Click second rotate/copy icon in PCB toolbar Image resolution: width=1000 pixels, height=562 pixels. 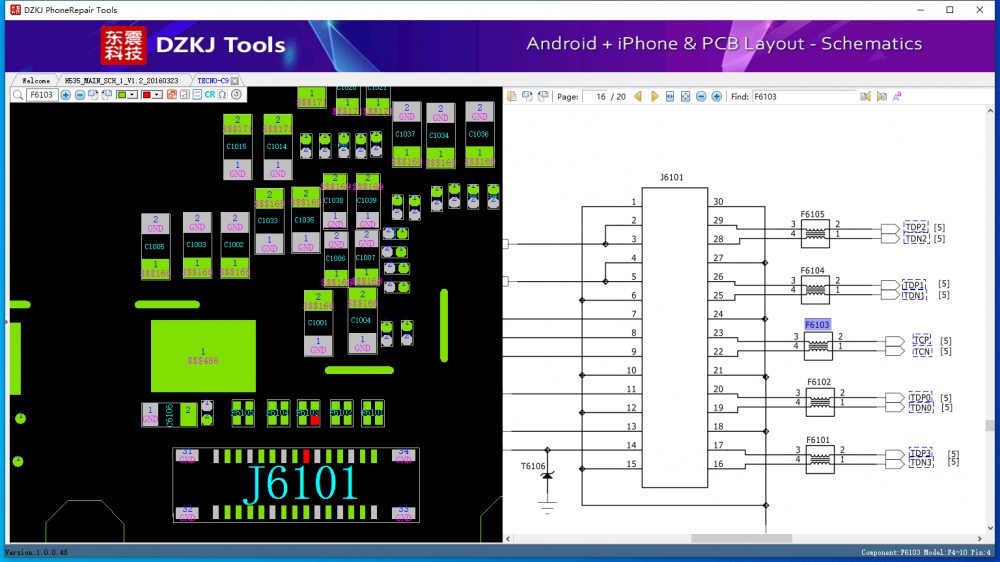pyautogui.click(x=107, y=95)
